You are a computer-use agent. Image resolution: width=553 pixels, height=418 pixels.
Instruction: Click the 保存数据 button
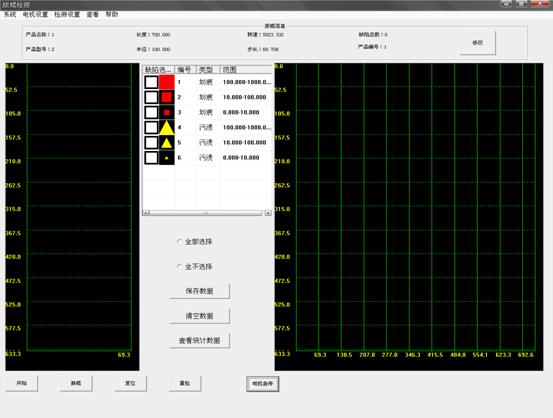[x=200, y=291]
